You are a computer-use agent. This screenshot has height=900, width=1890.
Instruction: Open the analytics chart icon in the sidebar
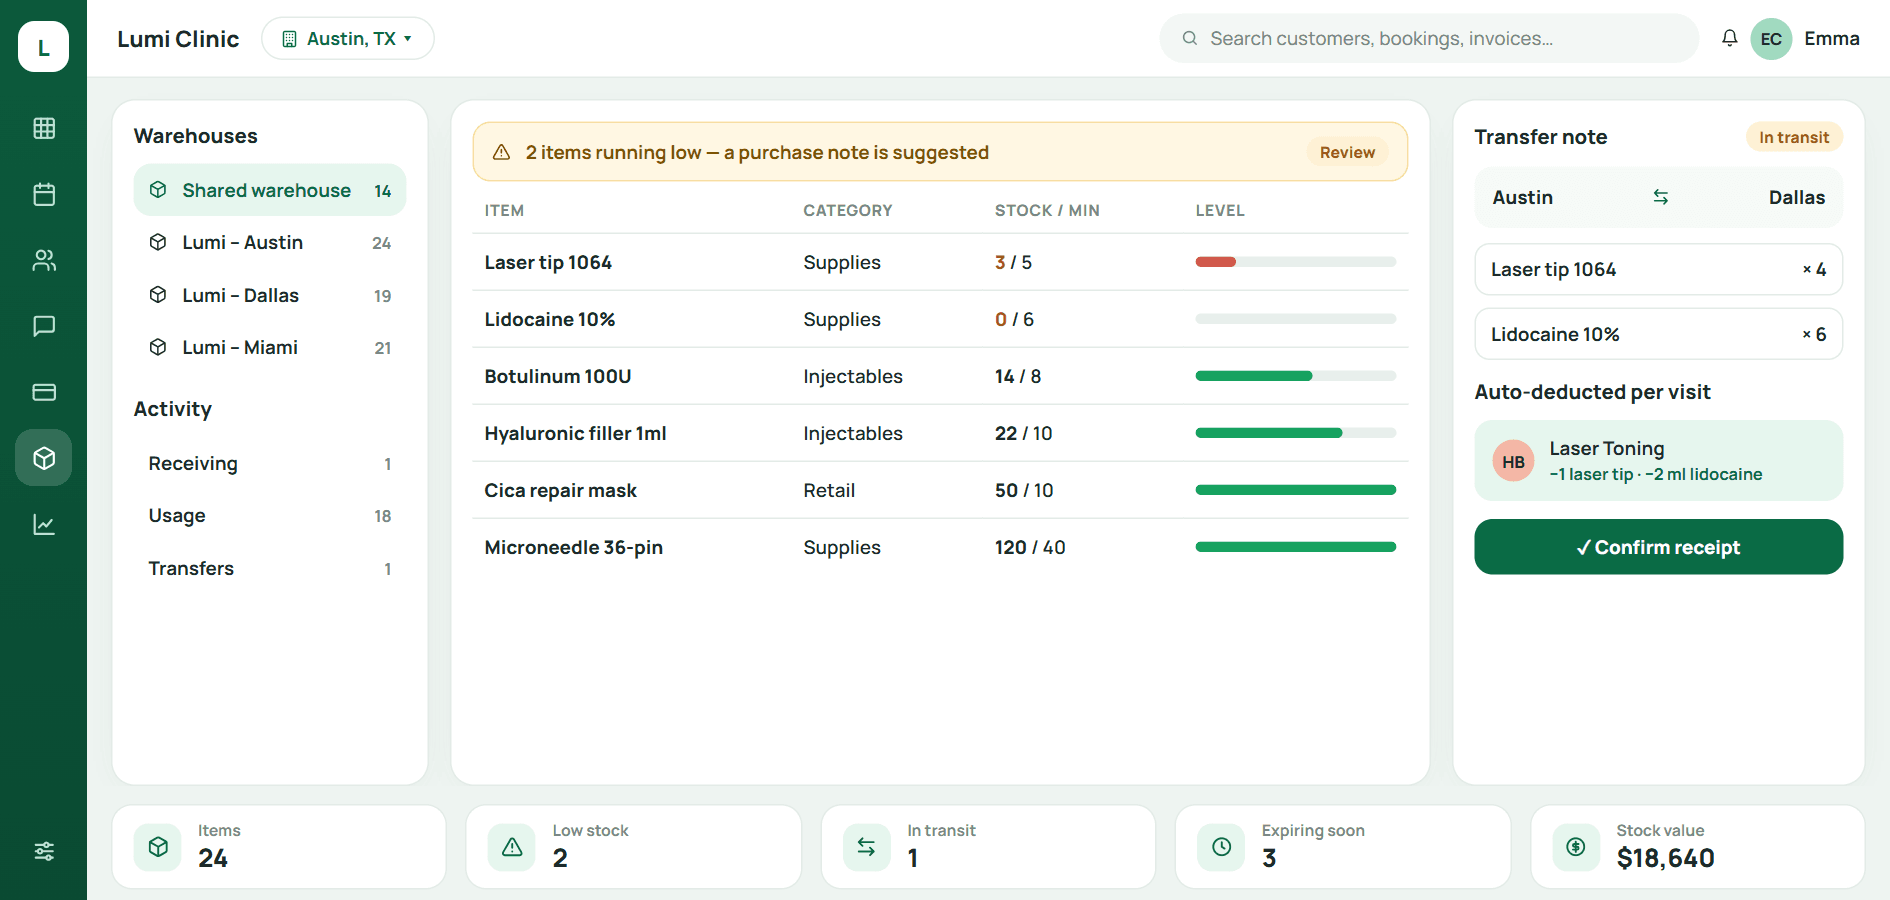pos(44,524)
